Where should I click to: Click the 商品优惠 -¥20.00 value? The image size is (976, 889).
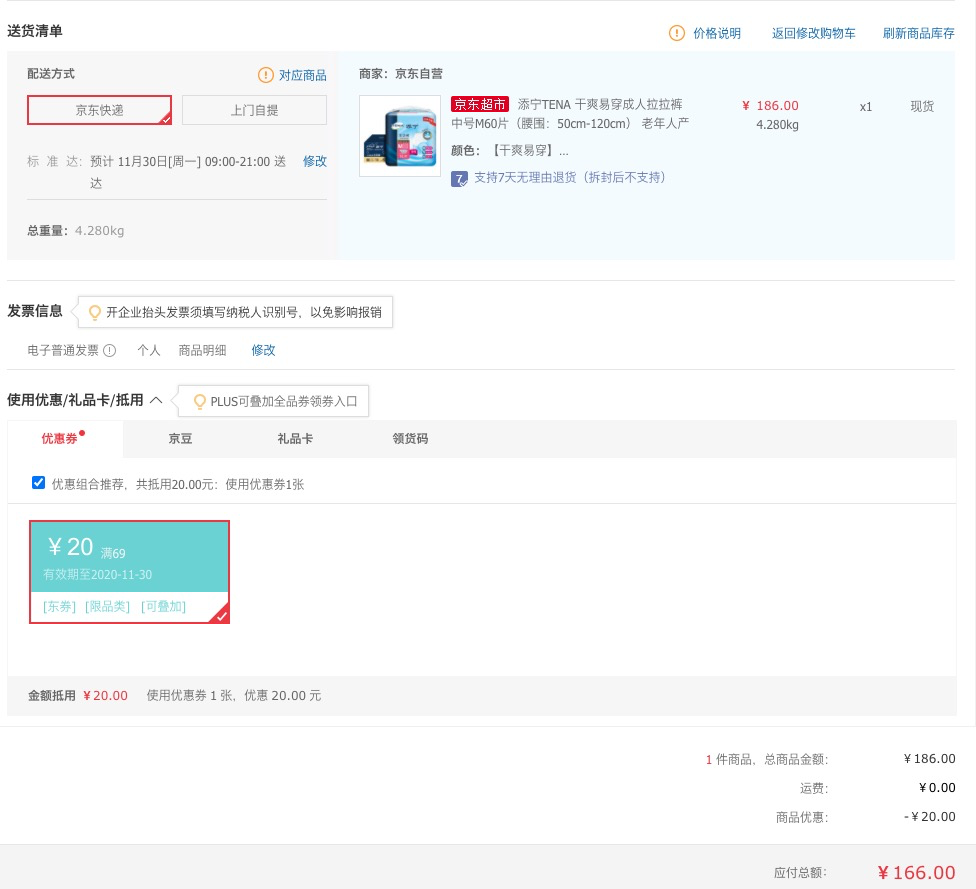929,817
